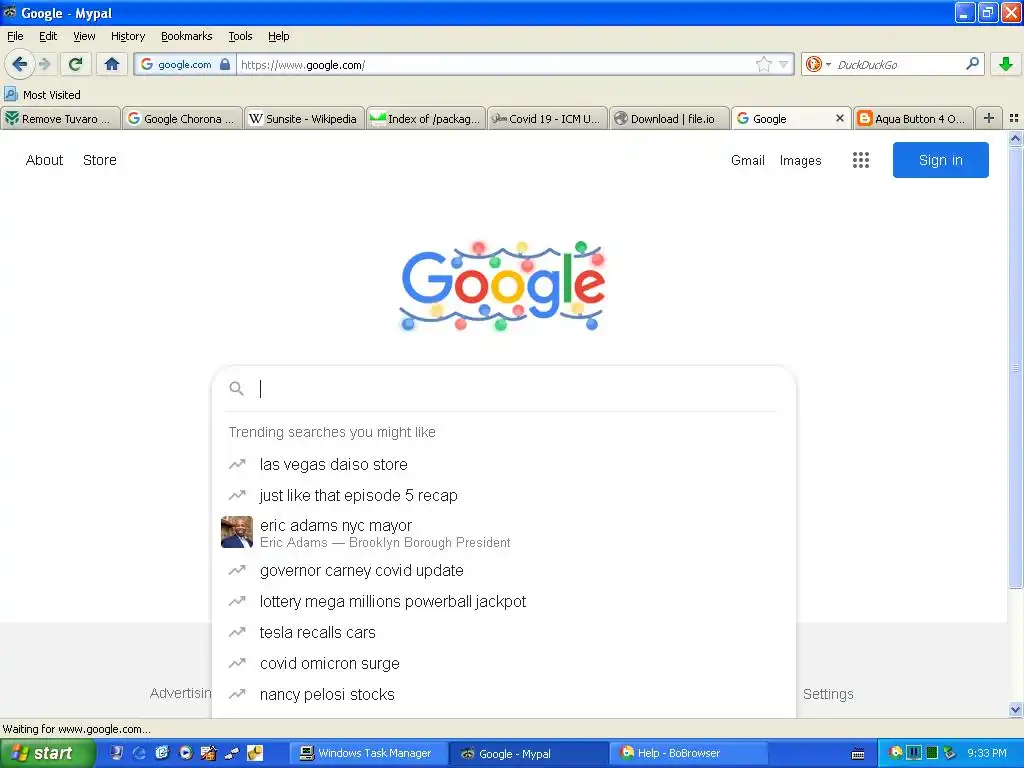
Task: Select suggestion las vegas daiso store
Action: pyautogui.click(x=504, y=464)
